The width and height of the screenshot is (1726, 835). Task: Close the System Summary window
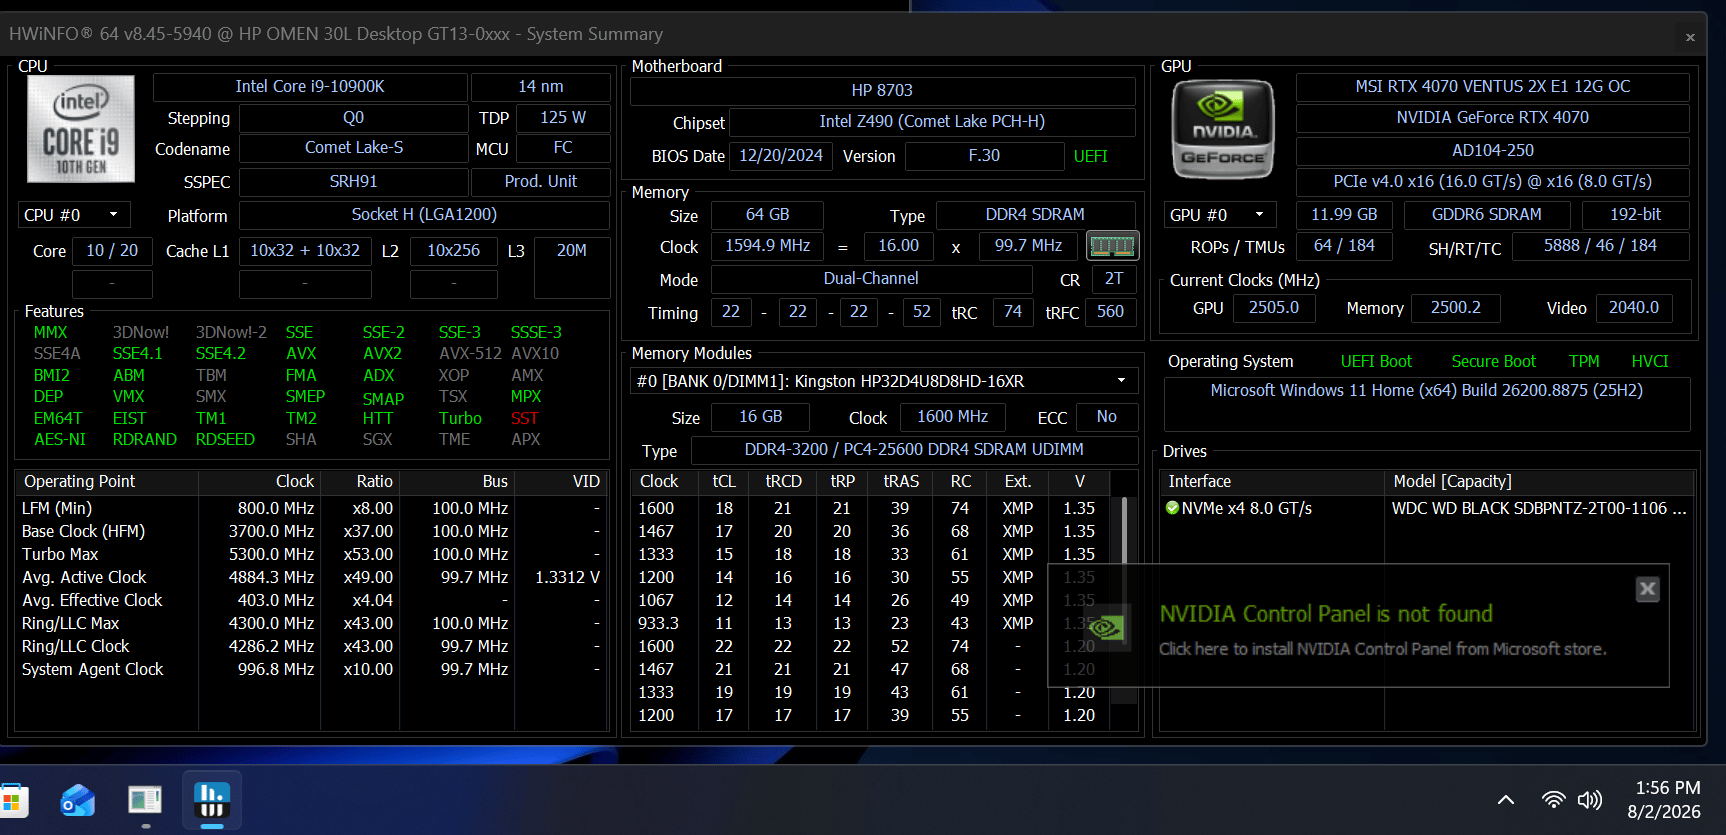(x=1690, y=37)
